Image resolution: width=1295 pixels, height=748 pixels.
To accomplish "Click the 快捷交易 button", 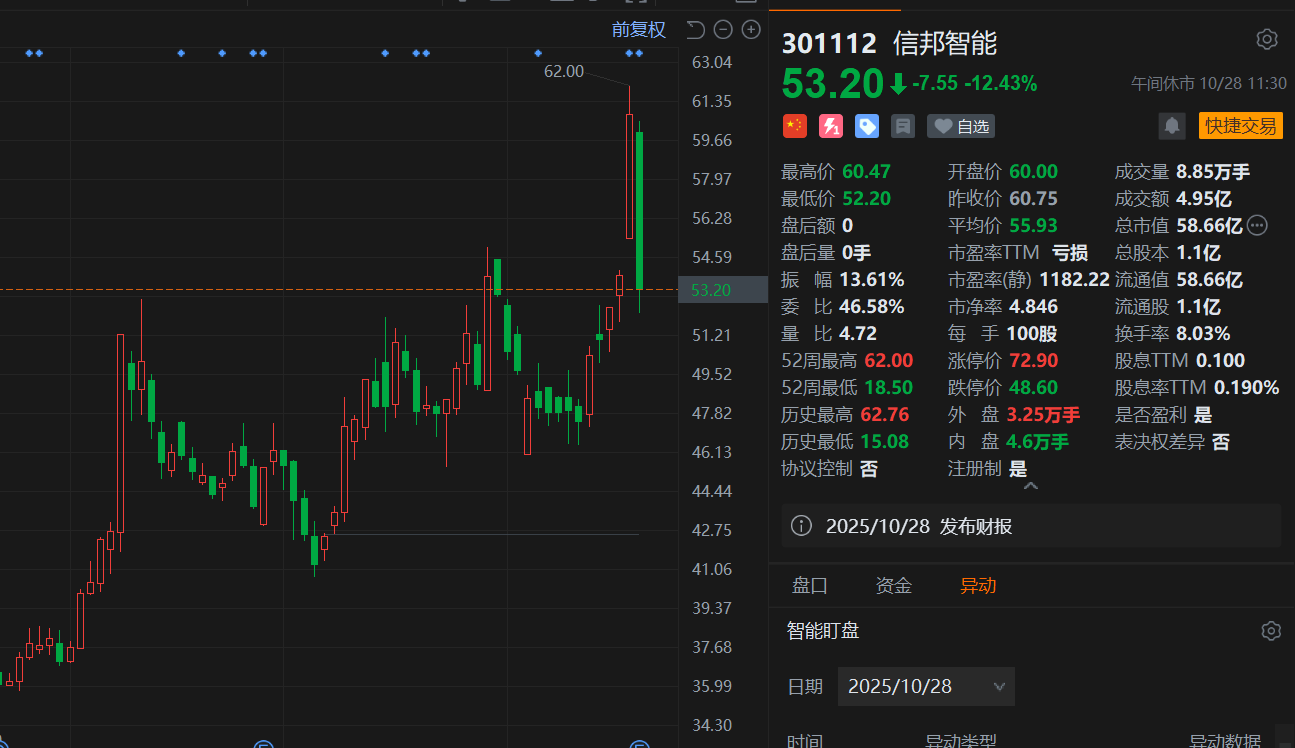I will point(1240,126).
